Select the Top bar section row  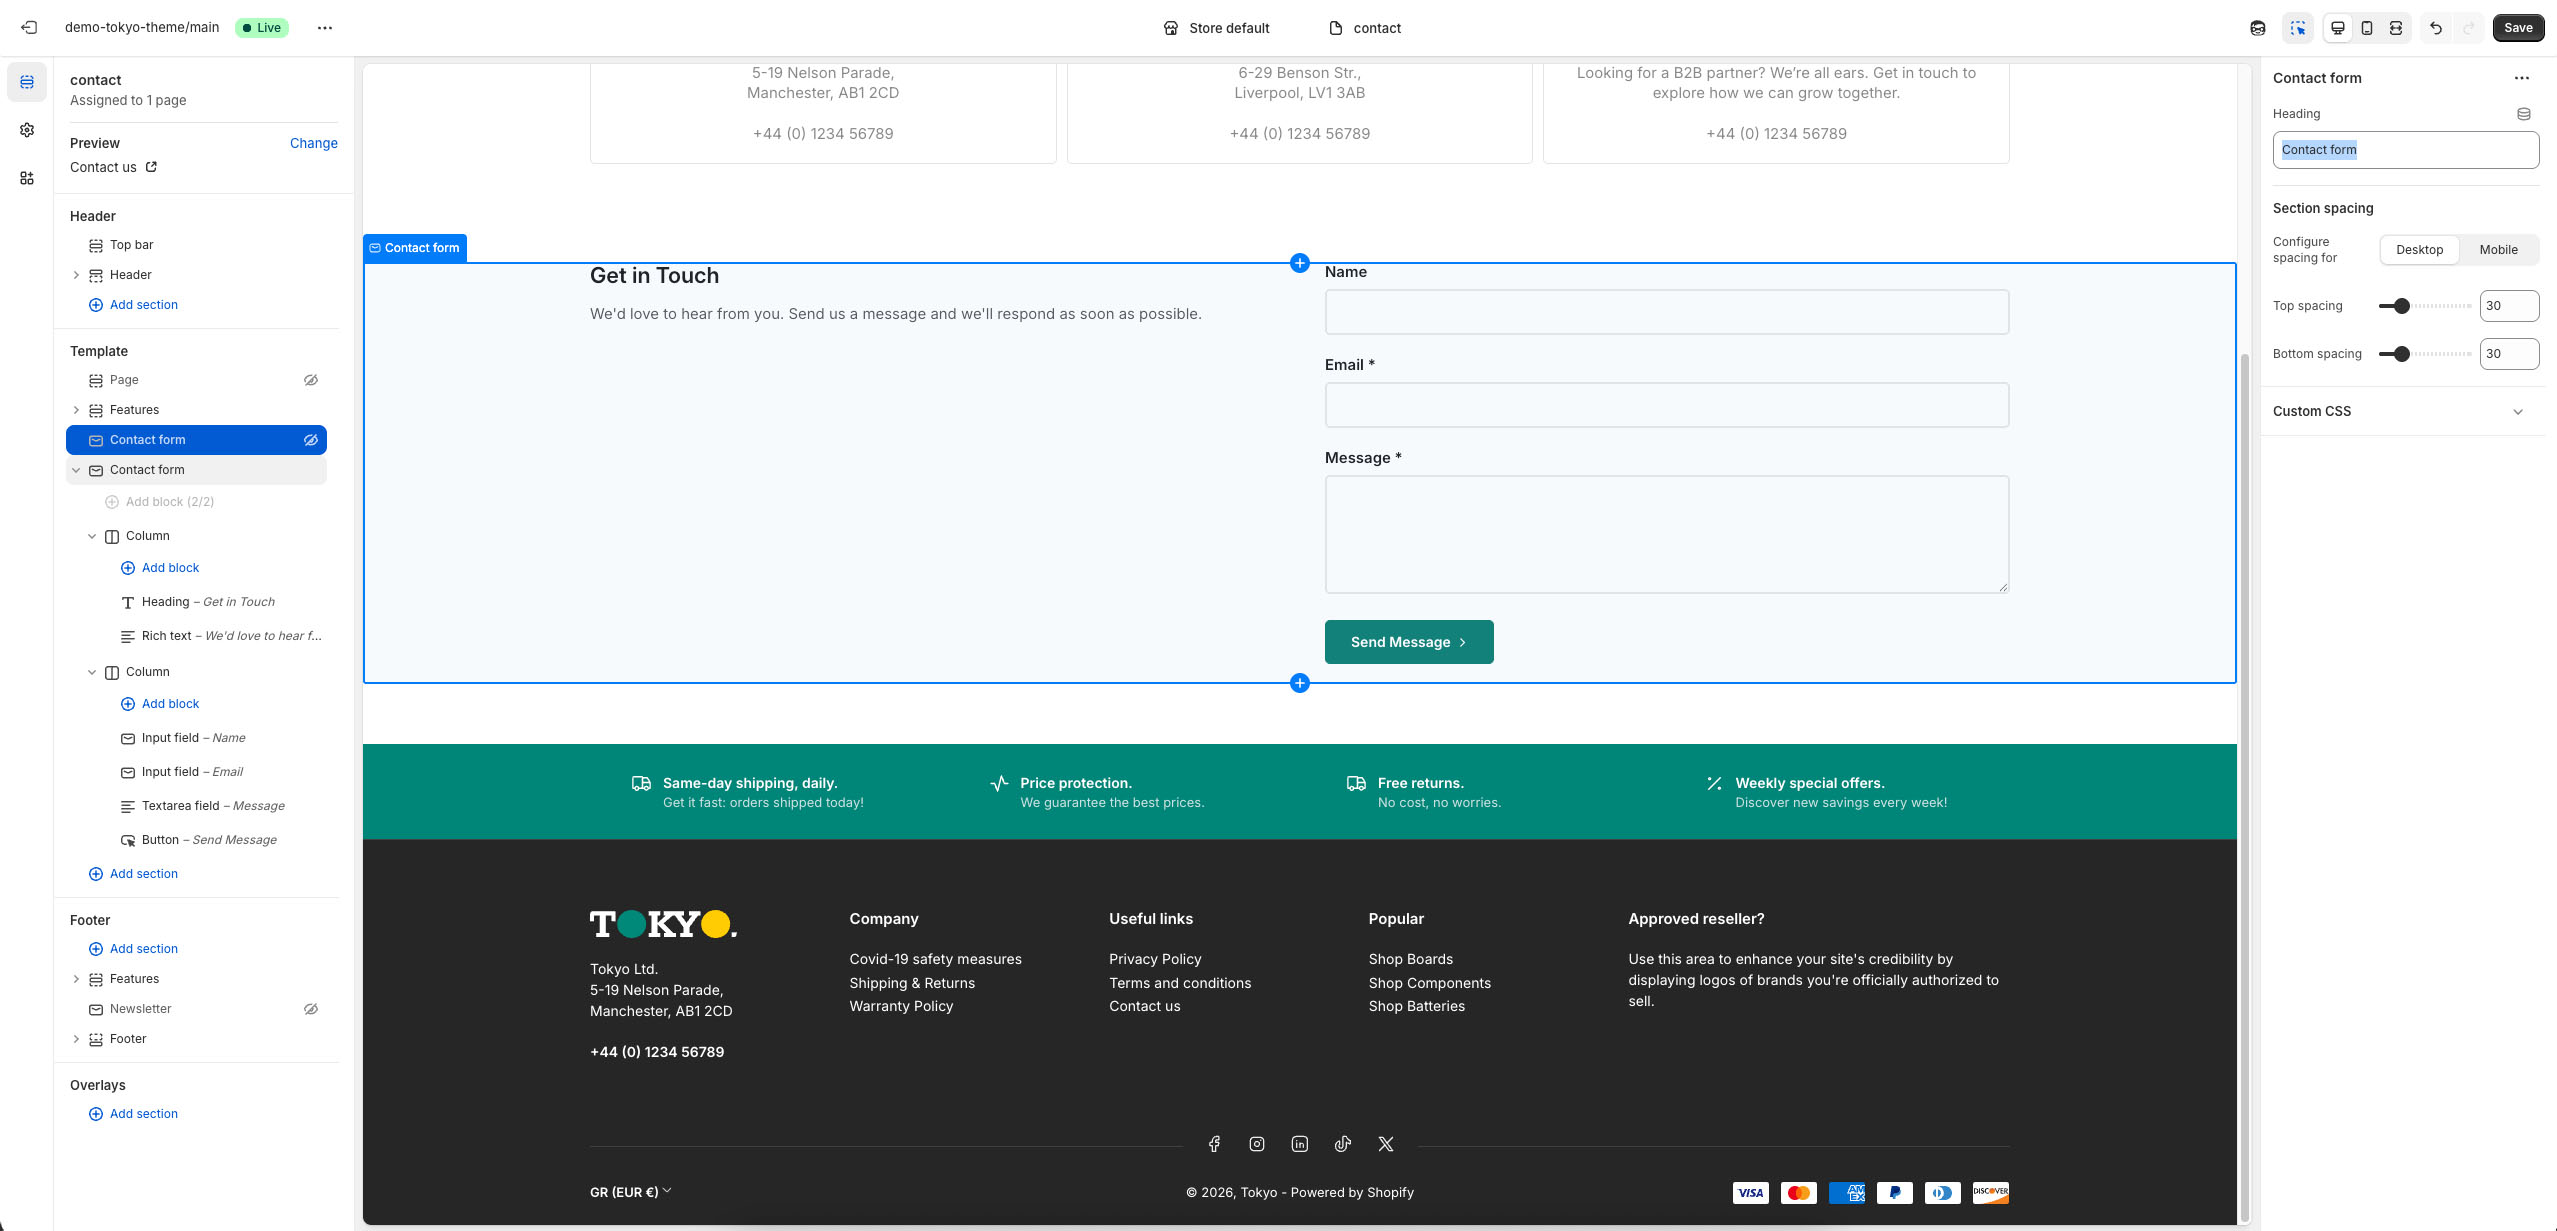point(196,245)
